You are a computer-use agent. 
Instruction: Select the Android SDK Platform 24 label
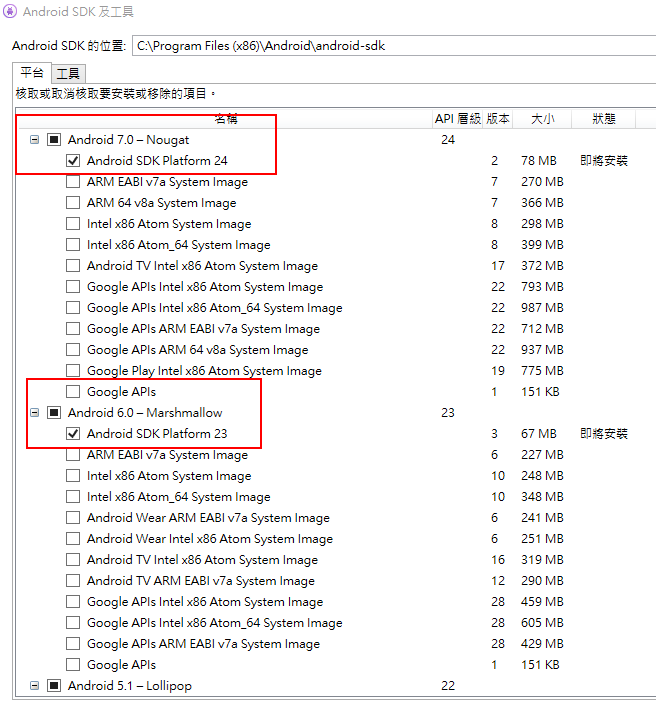pos(157,161)
